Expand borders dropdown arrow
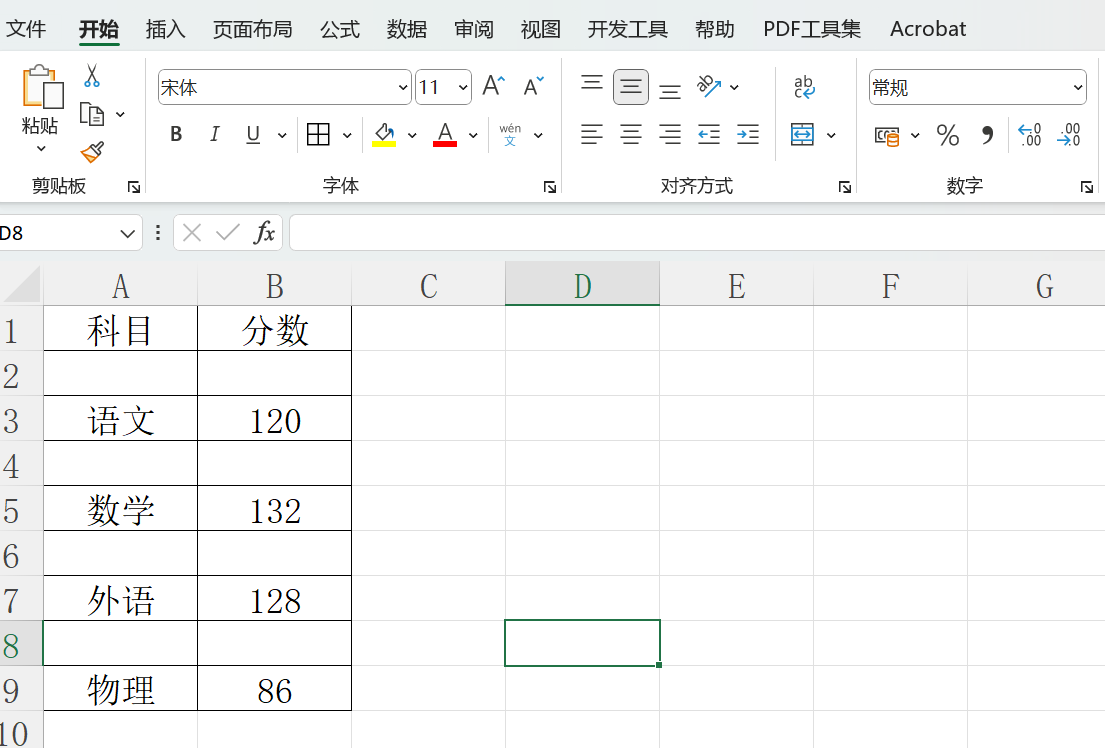Viewport: 1105px width, 748px height. coord(347,135)
